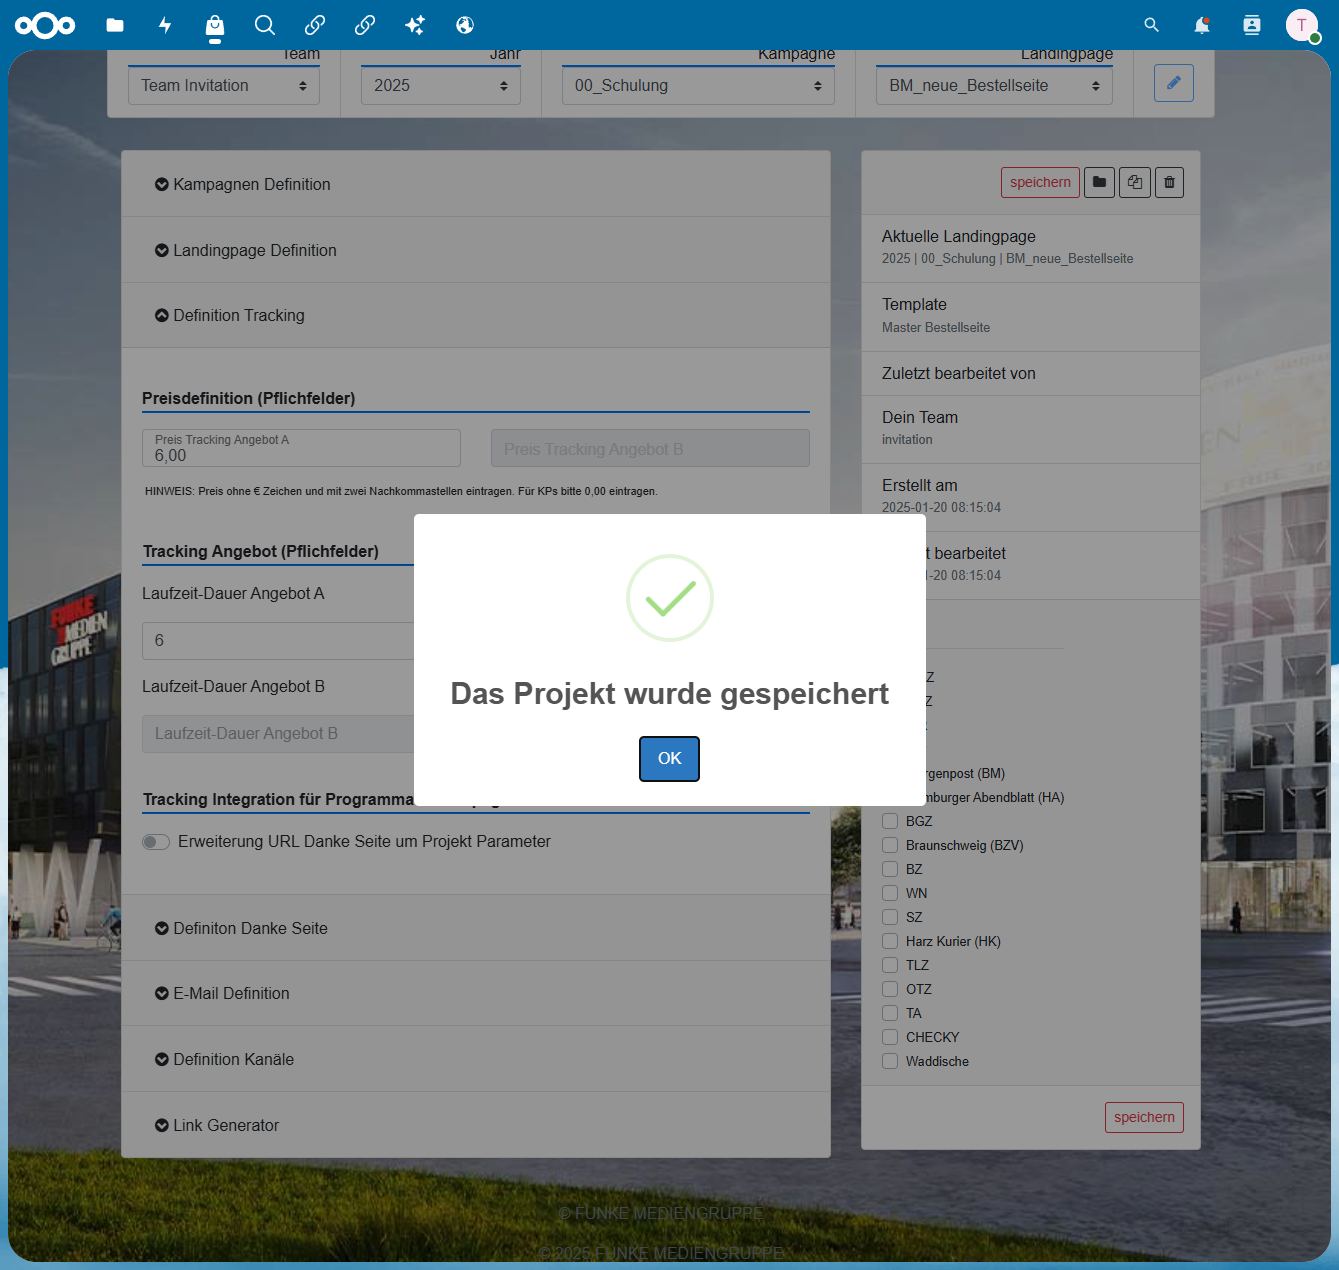Expand the Kampagnen Definition section

pos(476,184)
